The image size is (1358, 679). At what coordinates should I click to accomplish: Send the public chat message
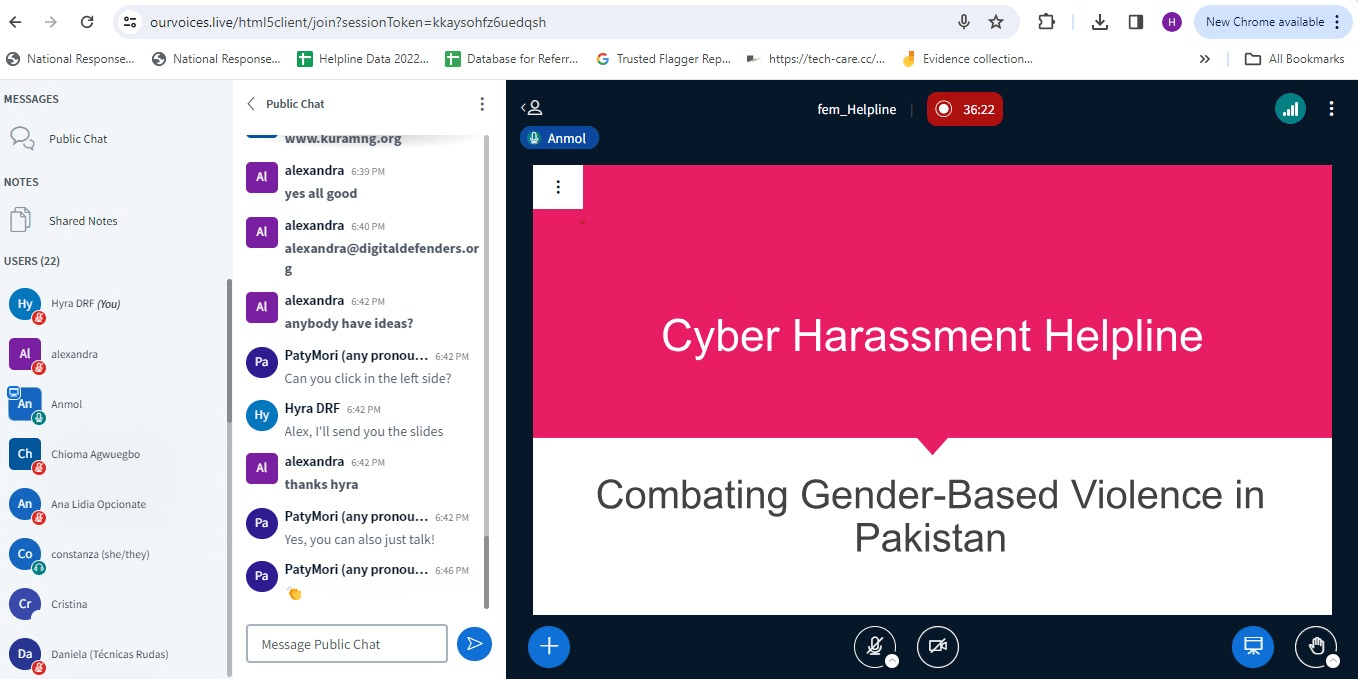coord(474,644)
